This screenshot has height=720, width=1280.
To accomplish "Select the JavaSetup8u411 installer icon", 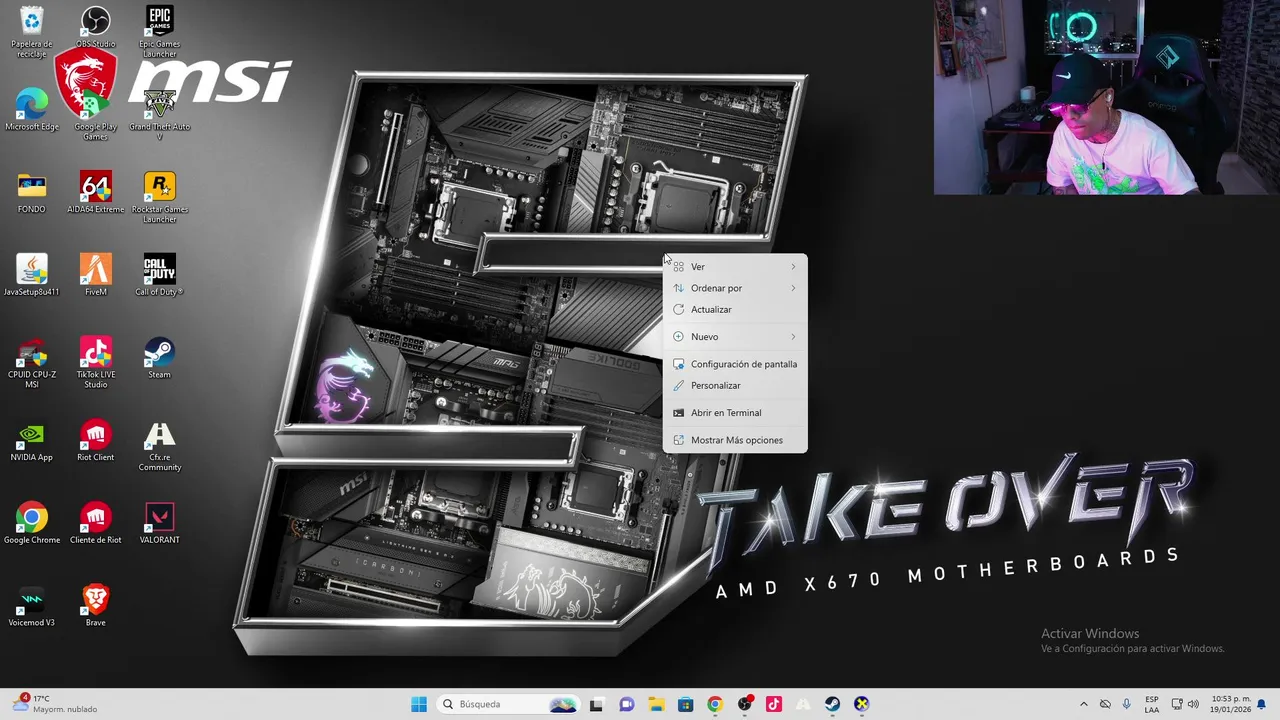I will (x=31, y=275).
